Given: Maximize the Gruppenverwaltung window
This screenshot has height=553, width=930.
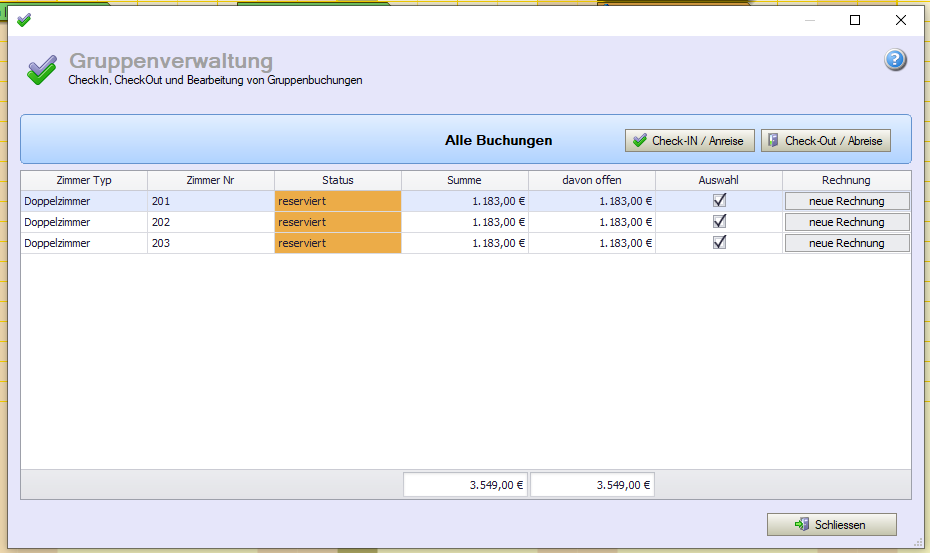Looking at the screenshot, I should [x=854, y=20].
